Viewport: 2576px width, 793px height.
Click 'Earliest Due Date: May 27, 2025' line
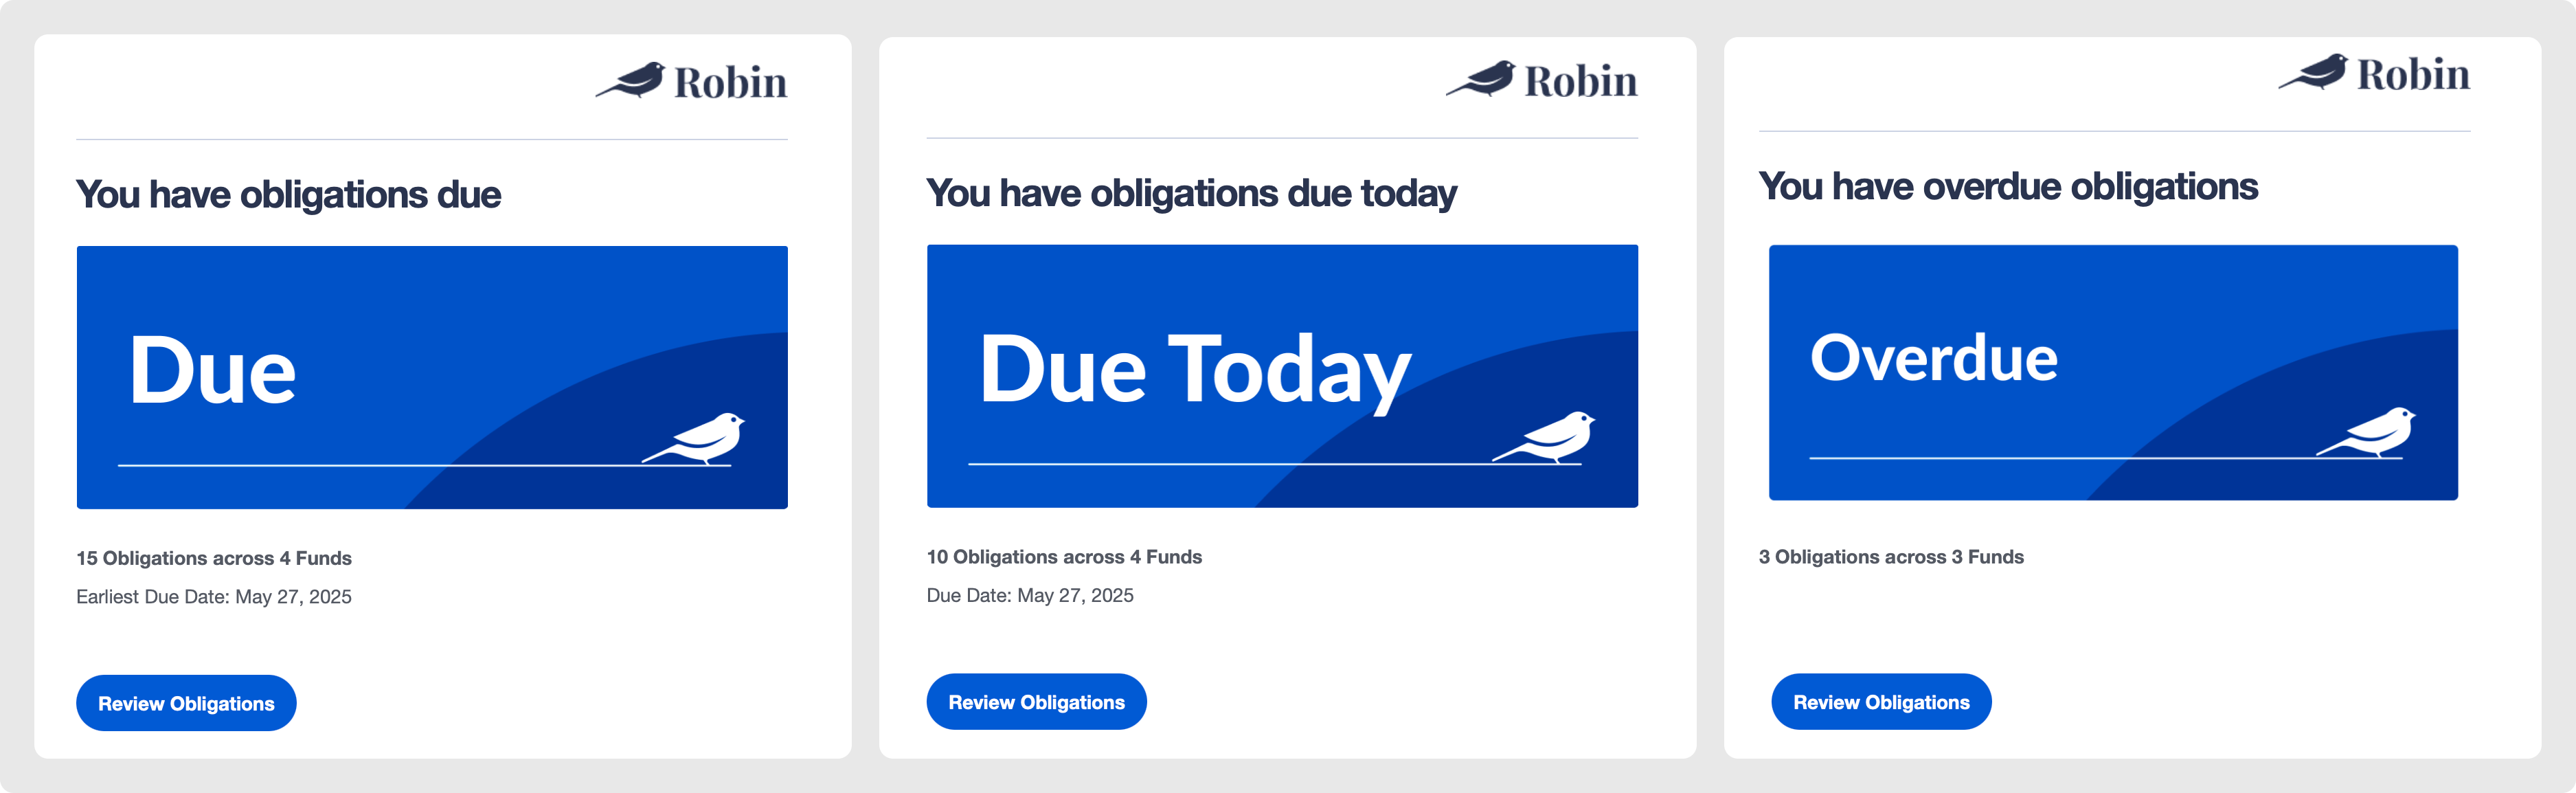pyautogui.click(x=214, y=597)
